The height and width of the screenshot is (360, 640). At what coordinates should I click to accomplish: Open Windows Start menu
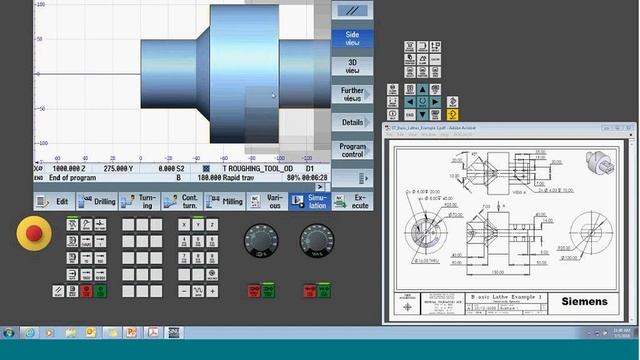(x=9, y=333)
